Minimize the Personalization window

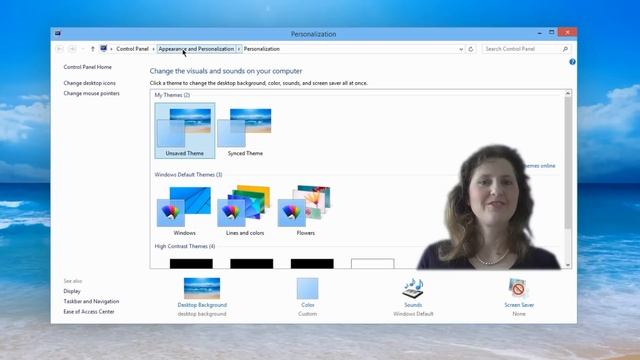[x=540, y=33]
